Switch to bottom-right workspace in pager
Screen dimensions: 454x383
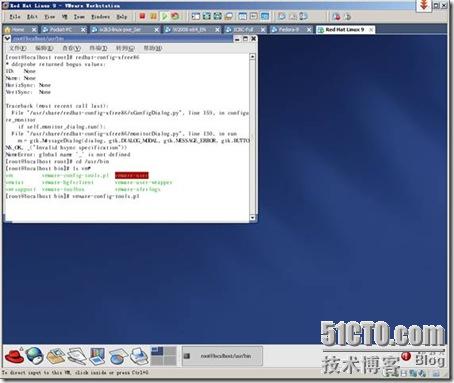170,360
